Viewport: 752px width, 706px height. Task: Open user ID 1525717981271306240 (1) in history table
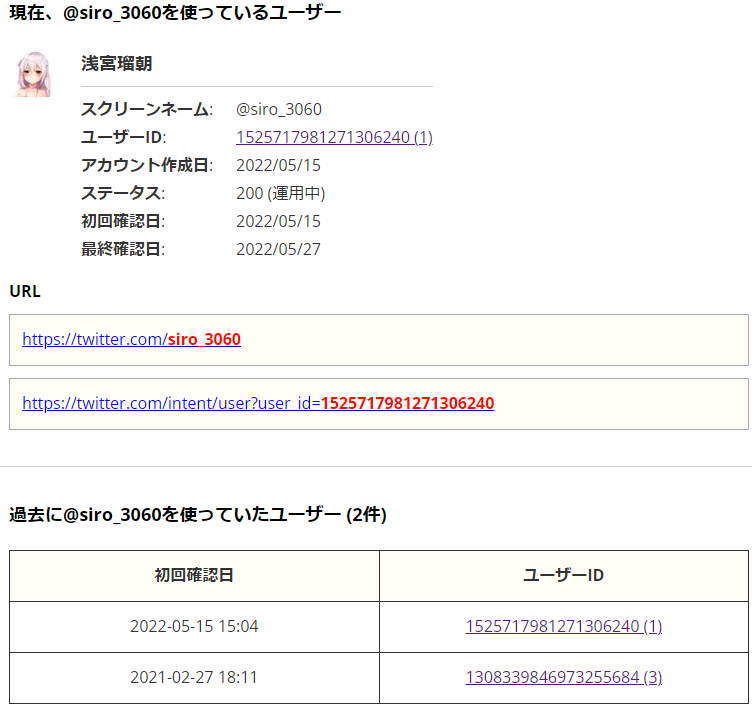[x=564, y=626]
